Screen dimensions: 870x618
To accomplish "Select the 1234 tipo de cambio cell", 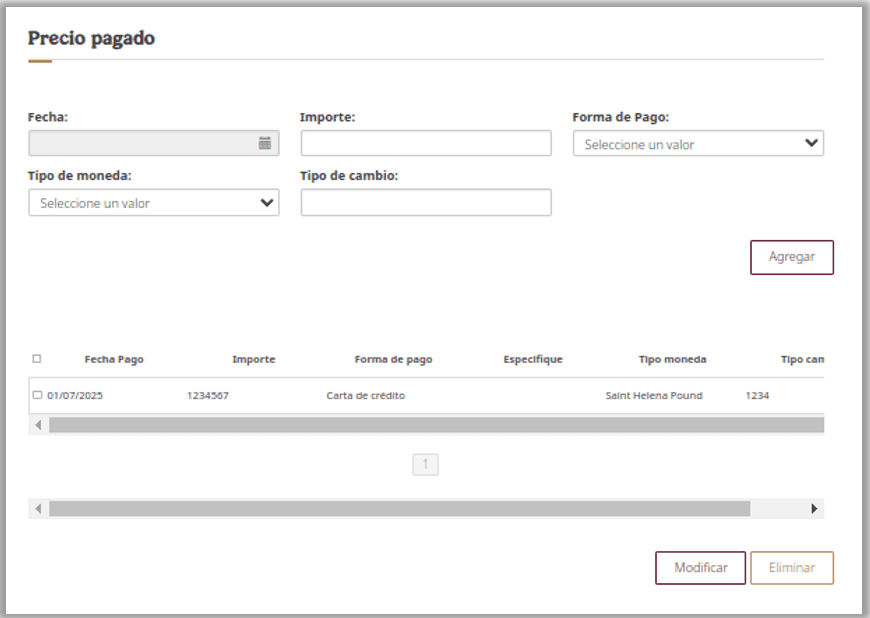I will pyautogui.click(x=757, y=396).
